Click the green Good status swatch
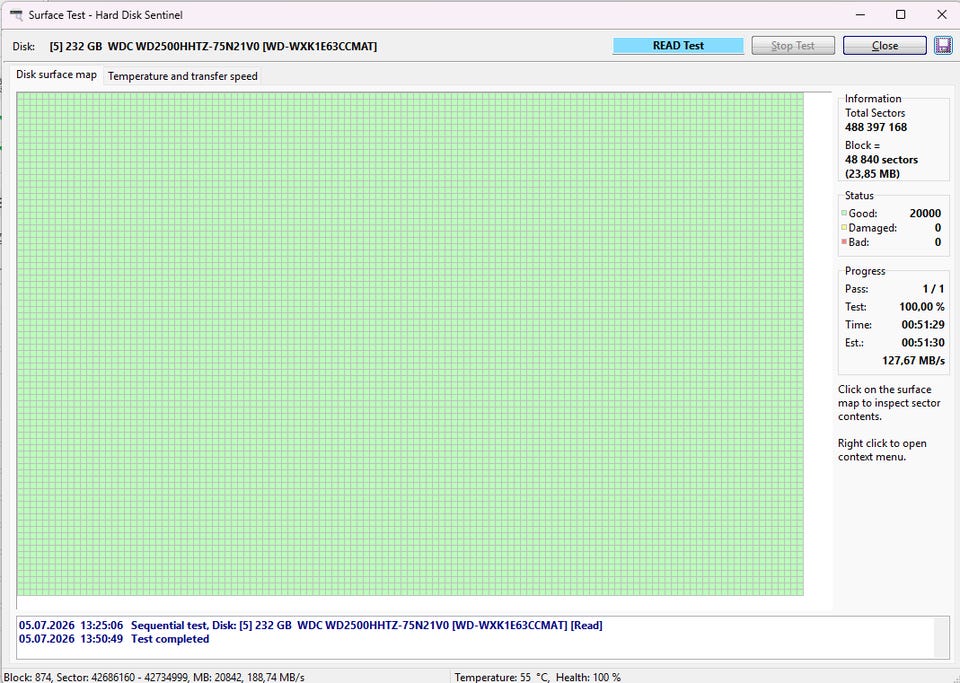This screenshot has width=960, height=683. click(844, 213)
